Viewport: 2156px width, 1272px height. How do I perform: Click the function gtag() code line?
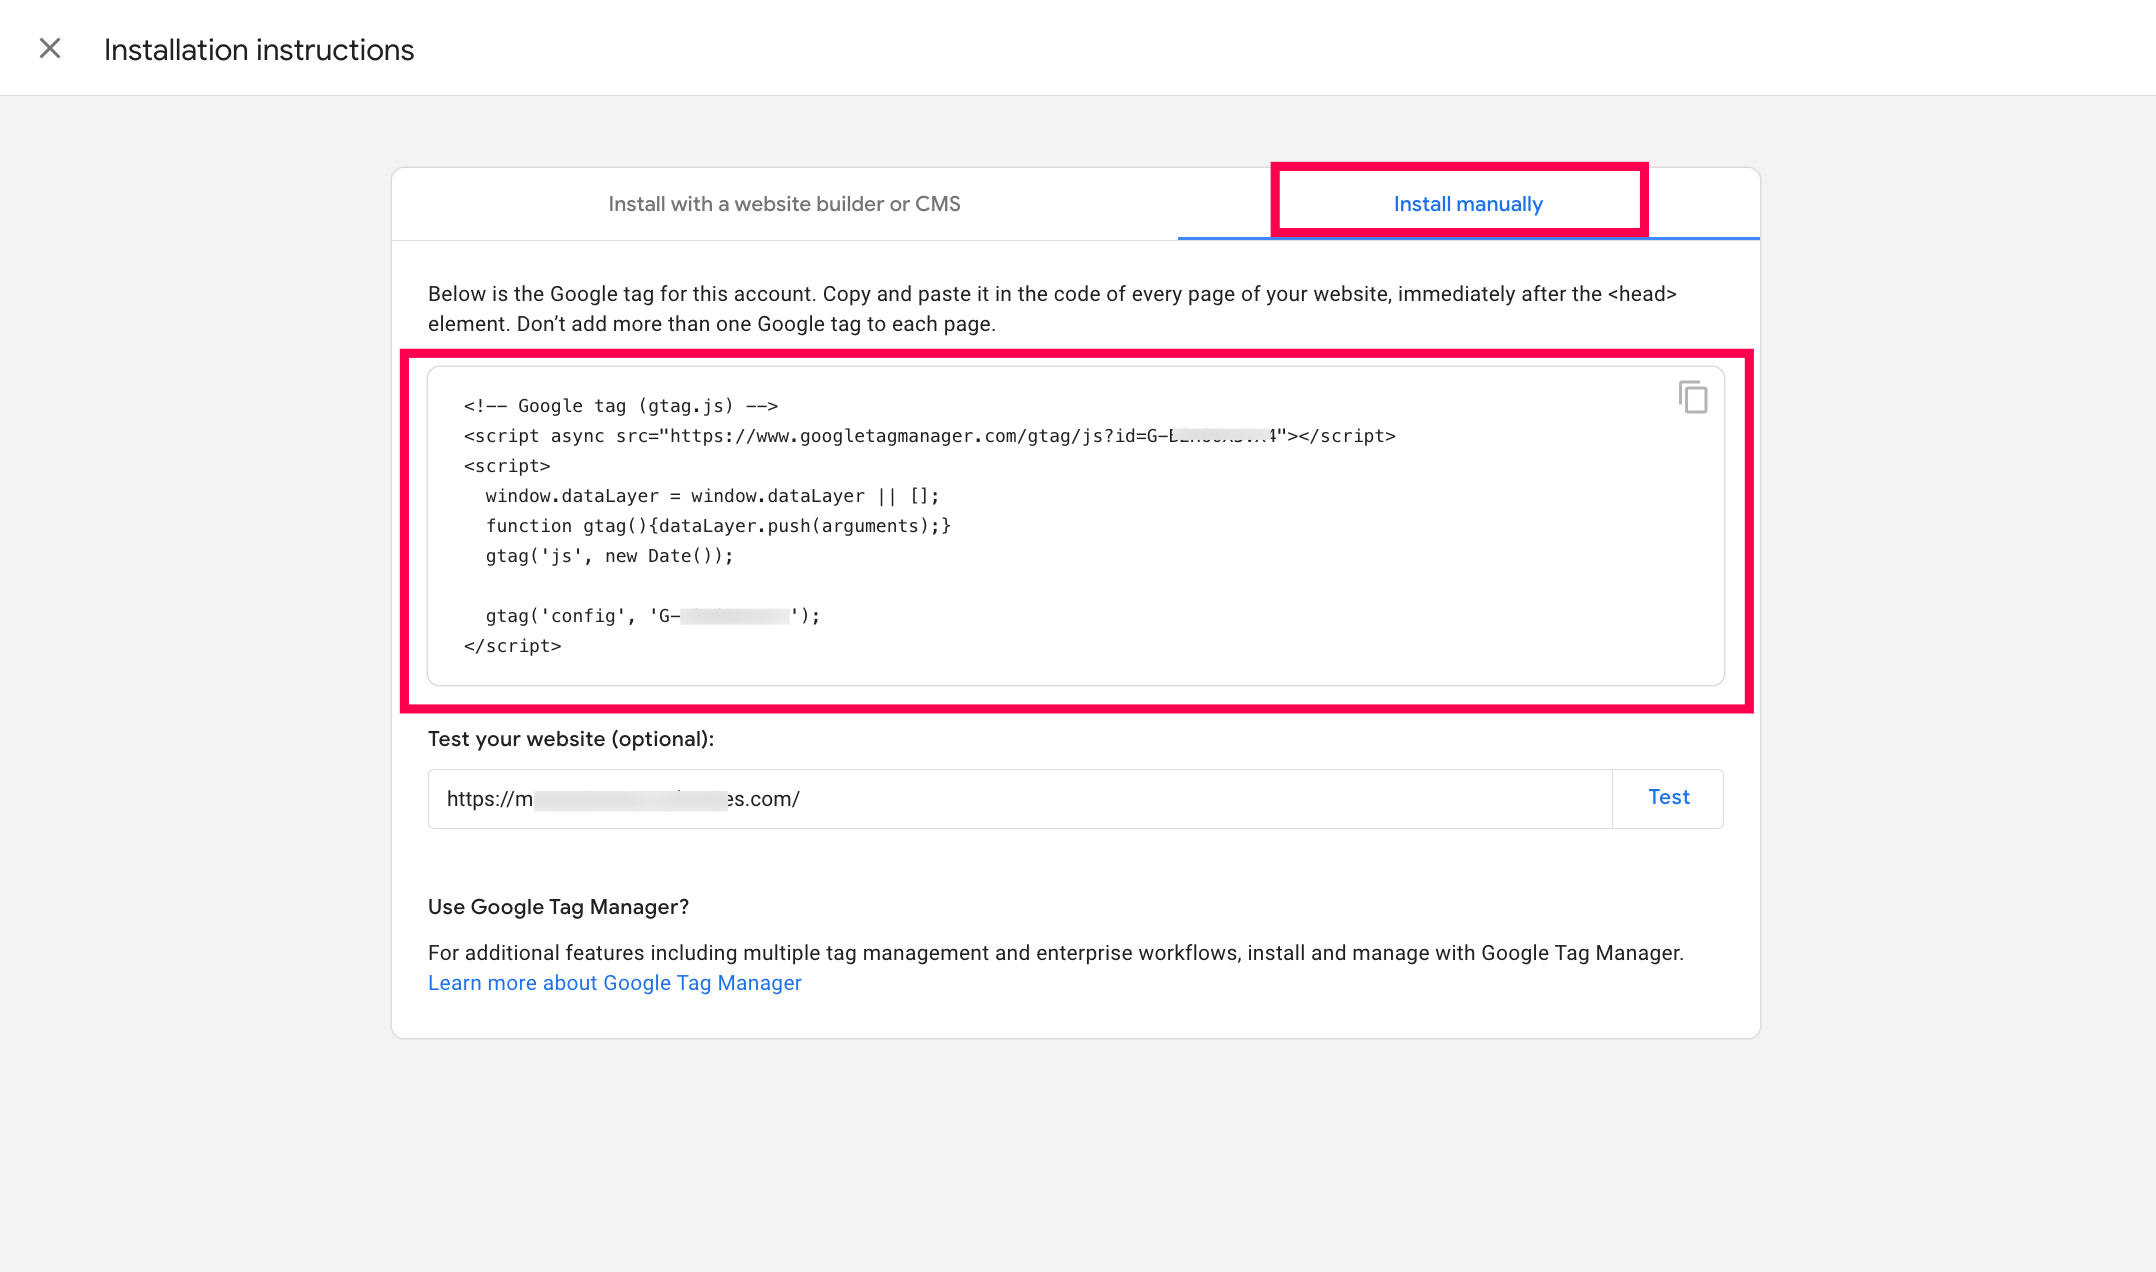click(717, 526)
